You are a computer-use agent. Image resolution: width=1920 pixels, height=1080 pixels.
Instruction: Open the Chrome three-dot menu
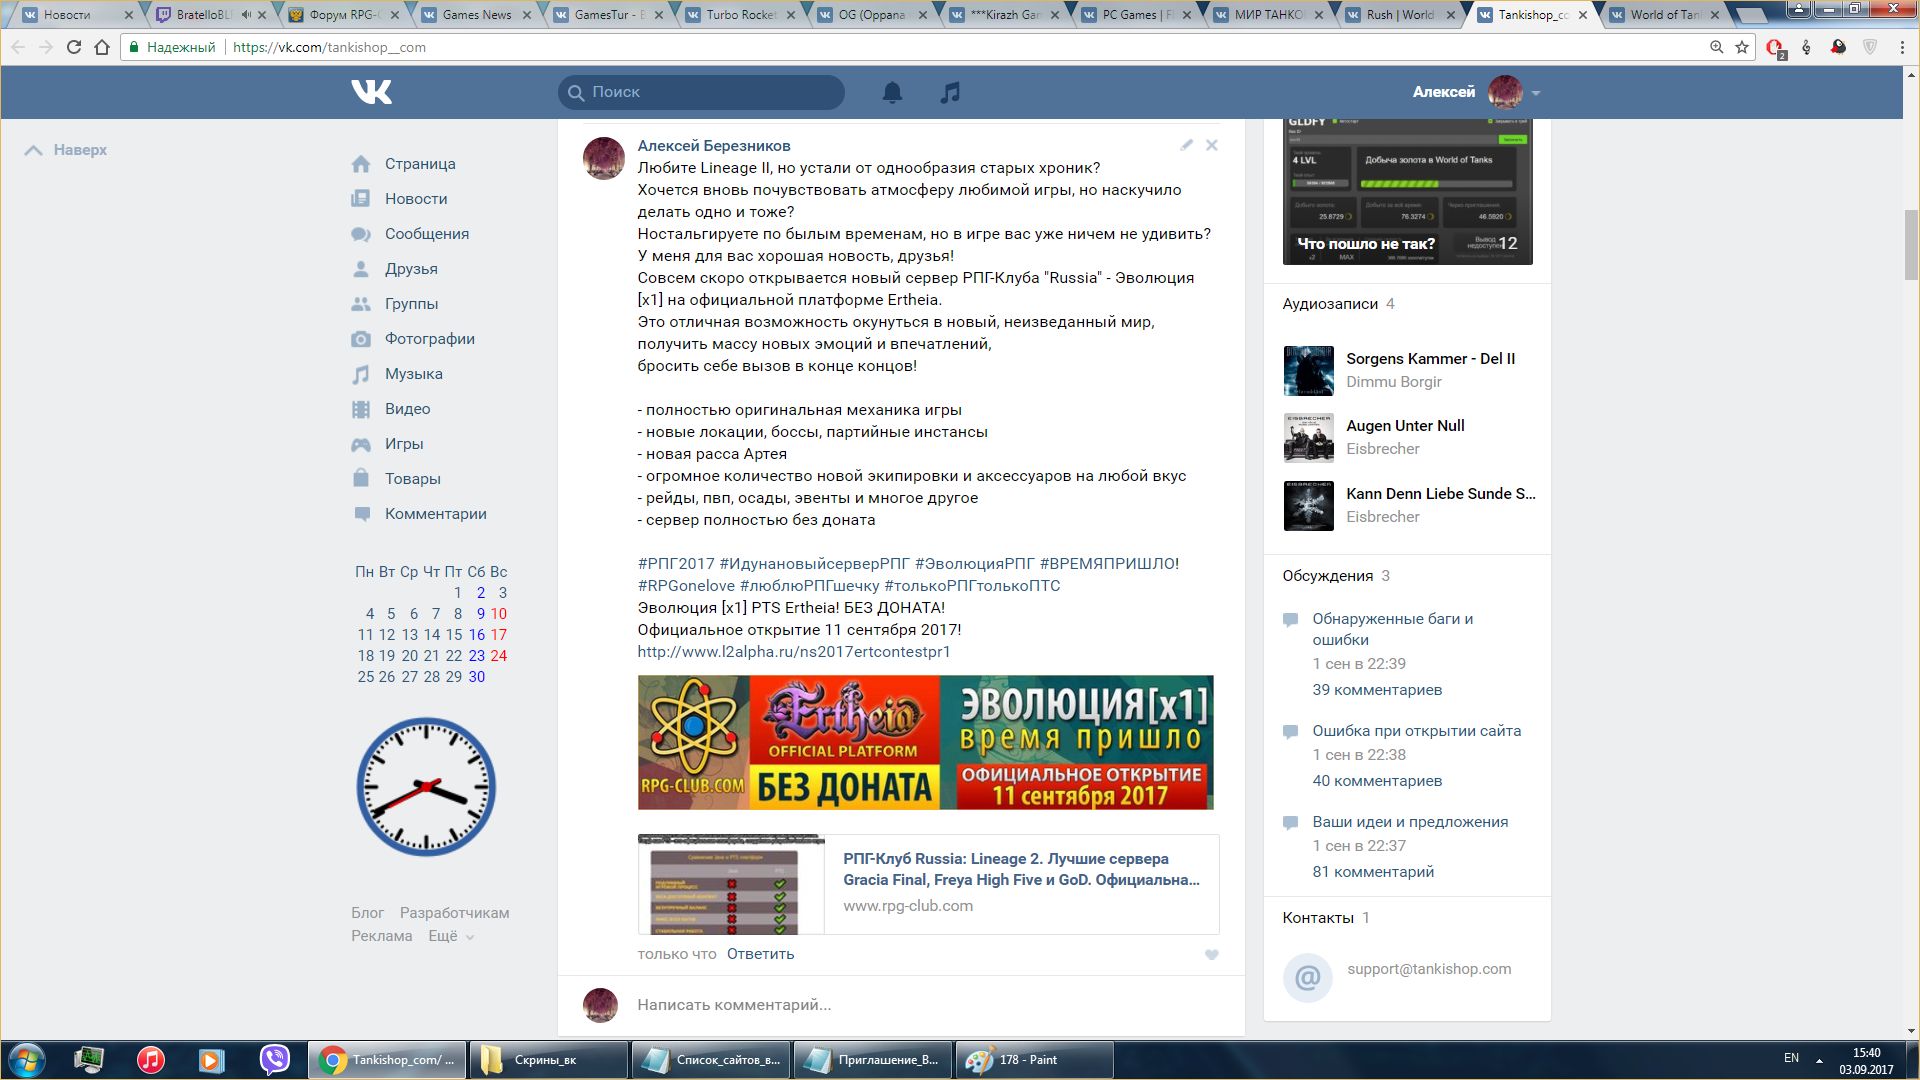click(1902, 47)
